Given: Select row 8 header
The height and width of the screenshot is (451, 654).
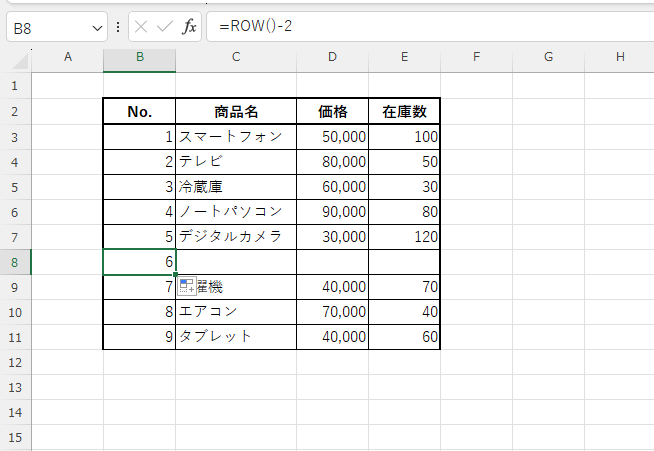Looking at the screenshot, I should 15,262.
